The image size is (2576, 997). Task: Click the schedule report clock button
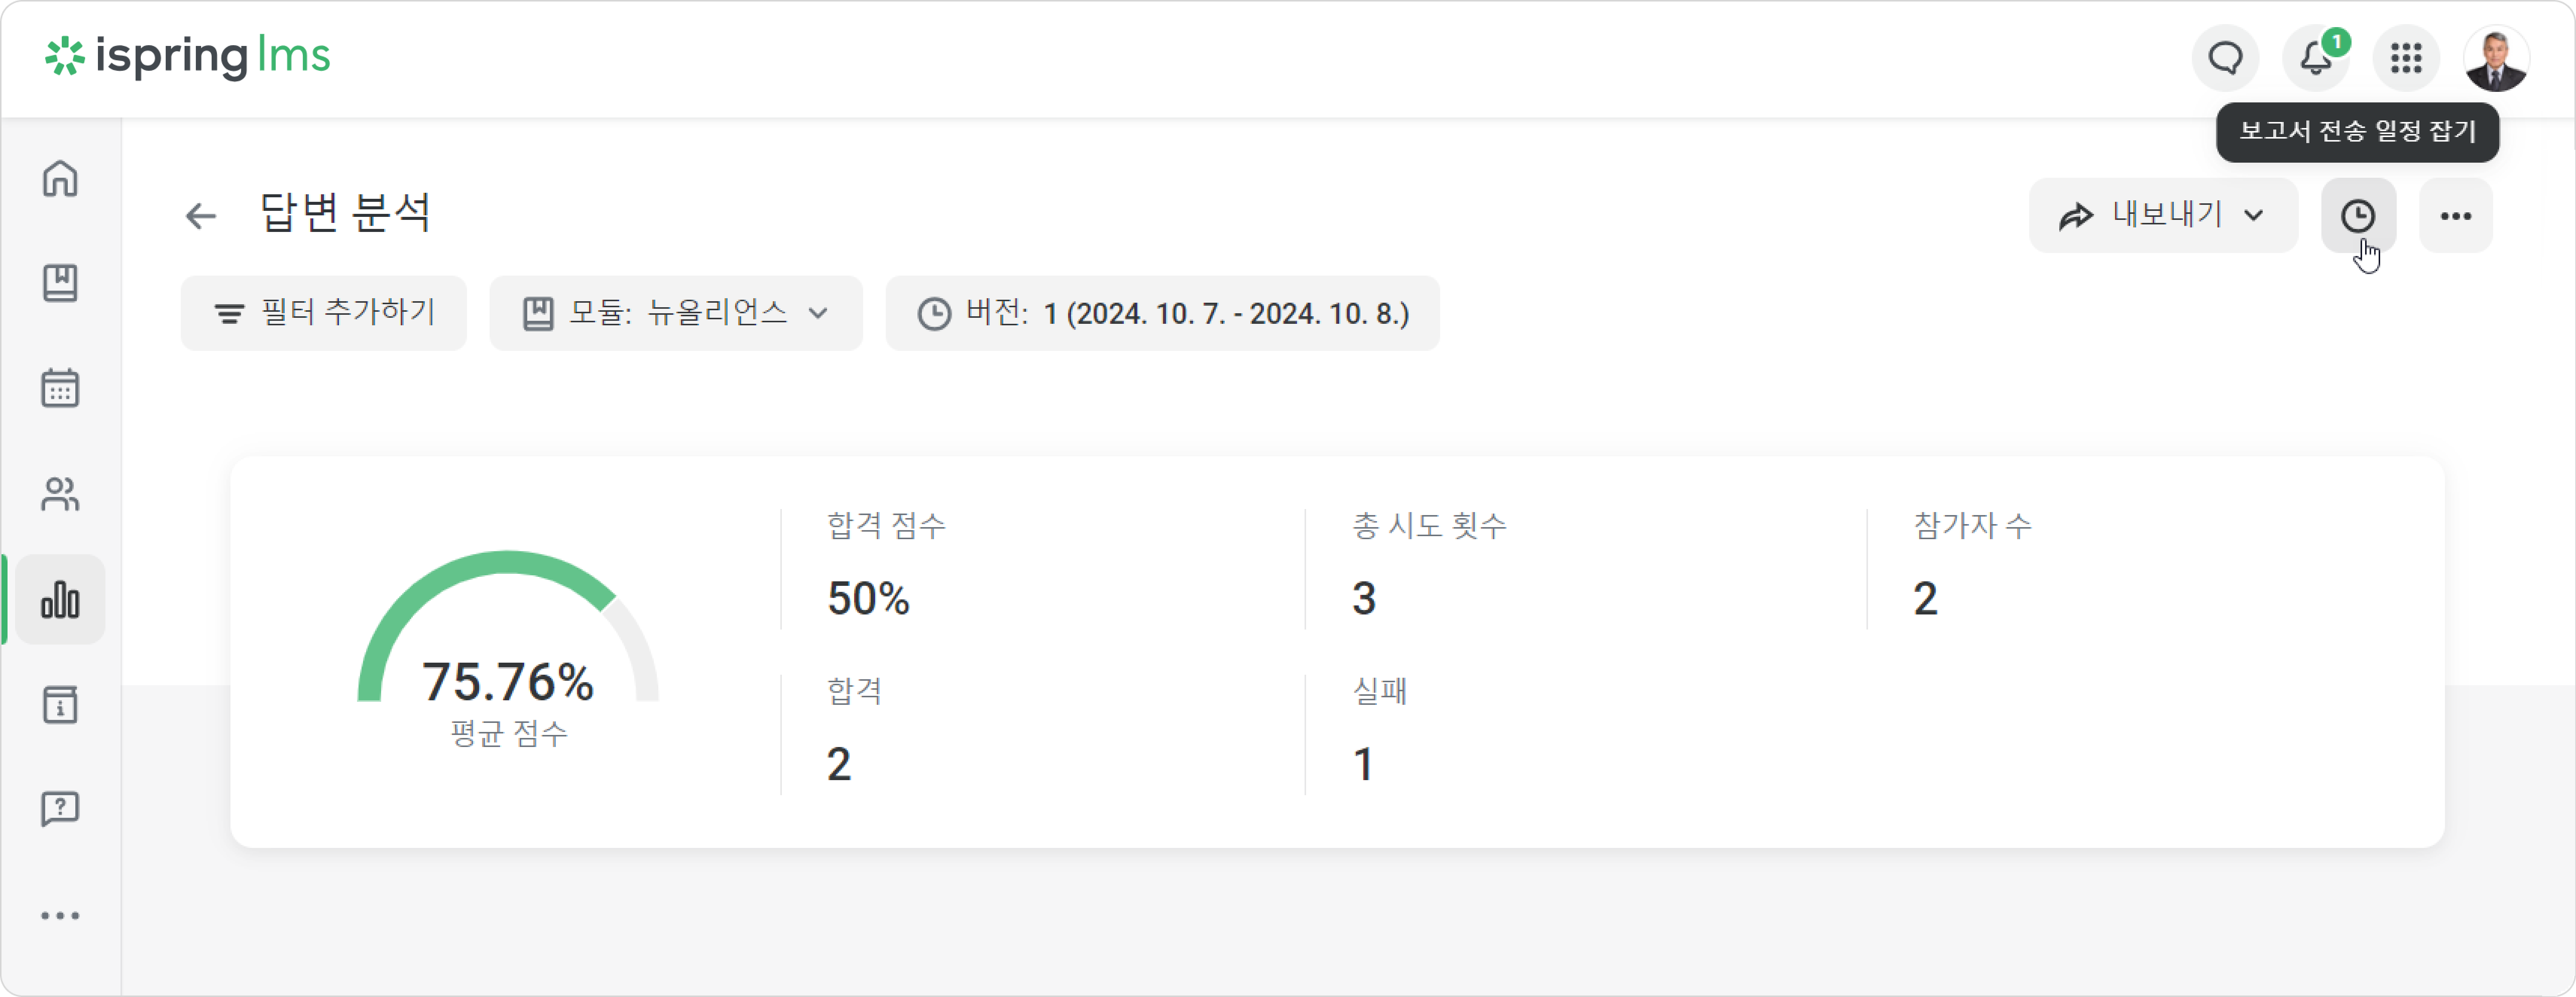click(x=2358, y=216)
